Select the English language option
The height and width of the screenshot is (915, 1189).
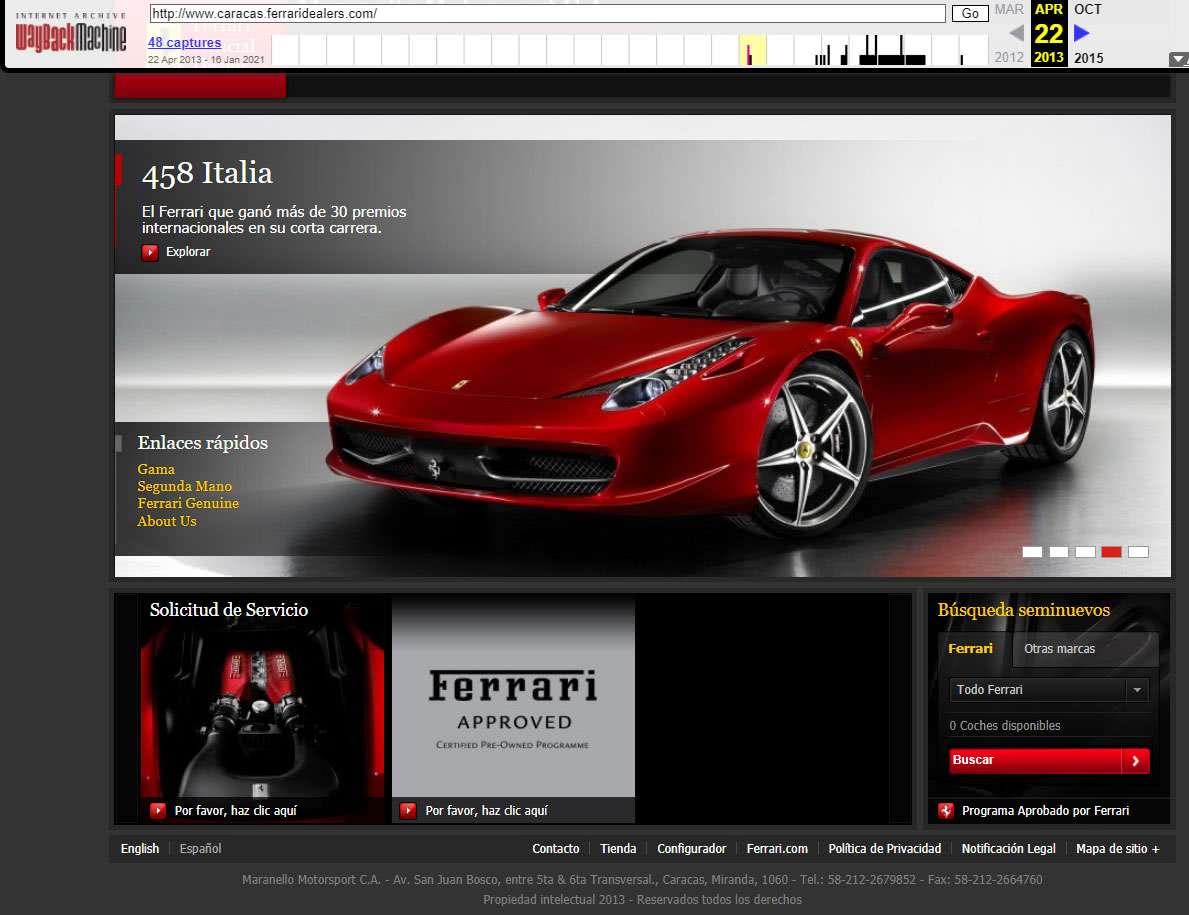pyautogui.click(x=140, y=848)
